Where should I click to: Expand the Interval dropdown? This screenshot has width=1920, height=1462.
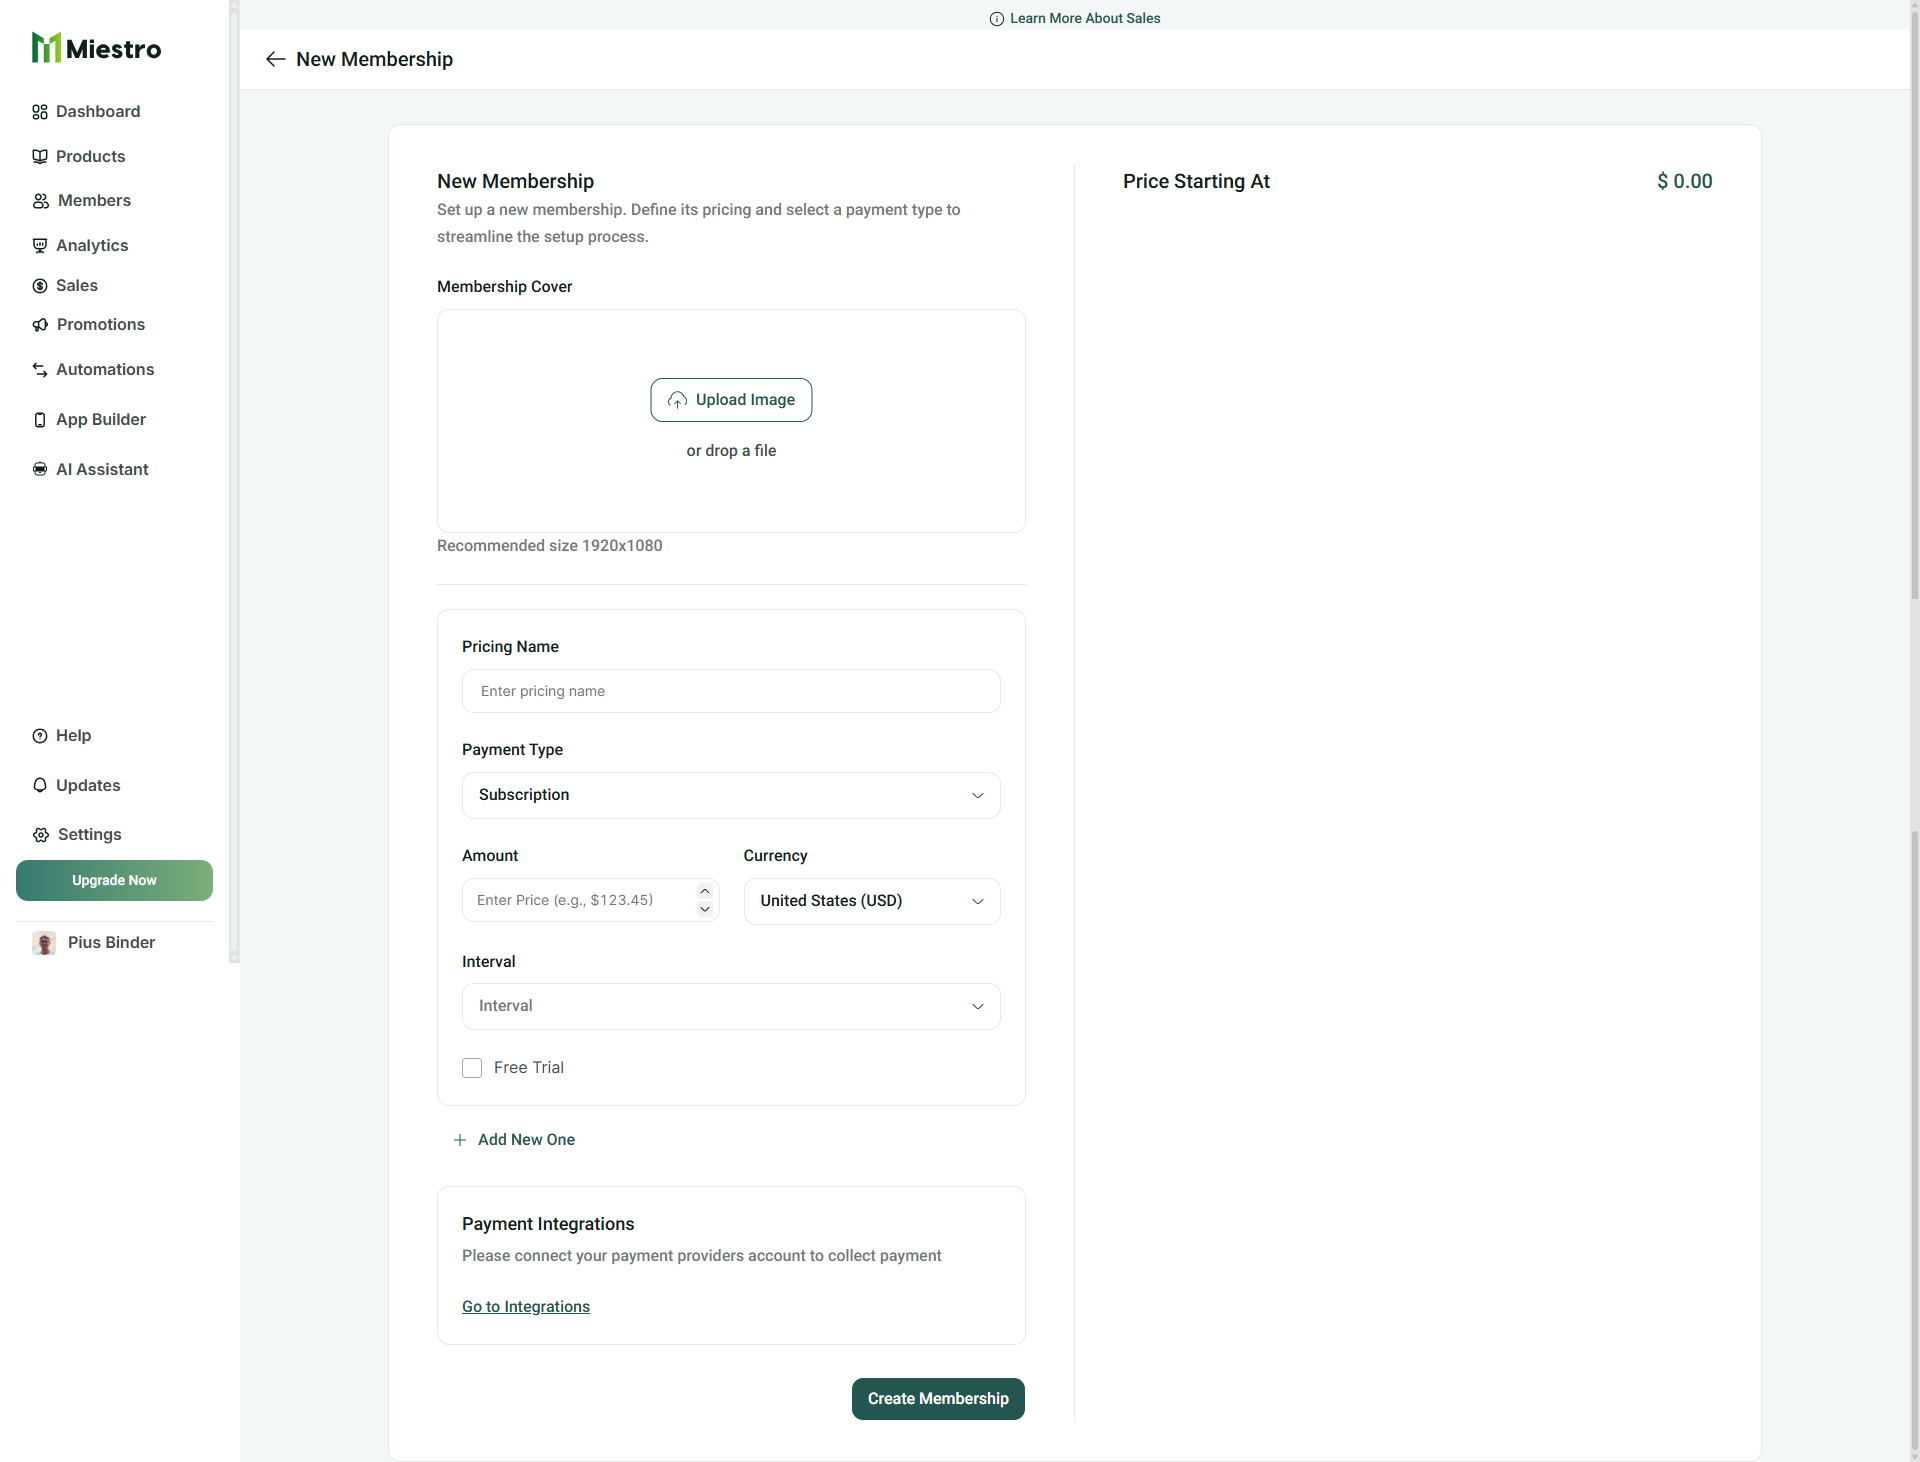(x=730, y=1006)
